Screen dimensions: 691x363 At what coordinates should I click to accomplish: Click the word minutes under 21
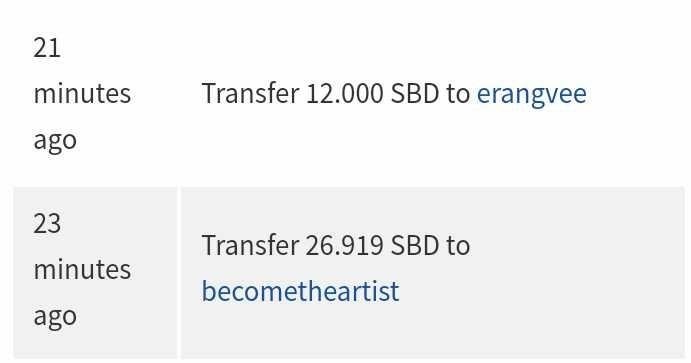(x=82, y=94)
